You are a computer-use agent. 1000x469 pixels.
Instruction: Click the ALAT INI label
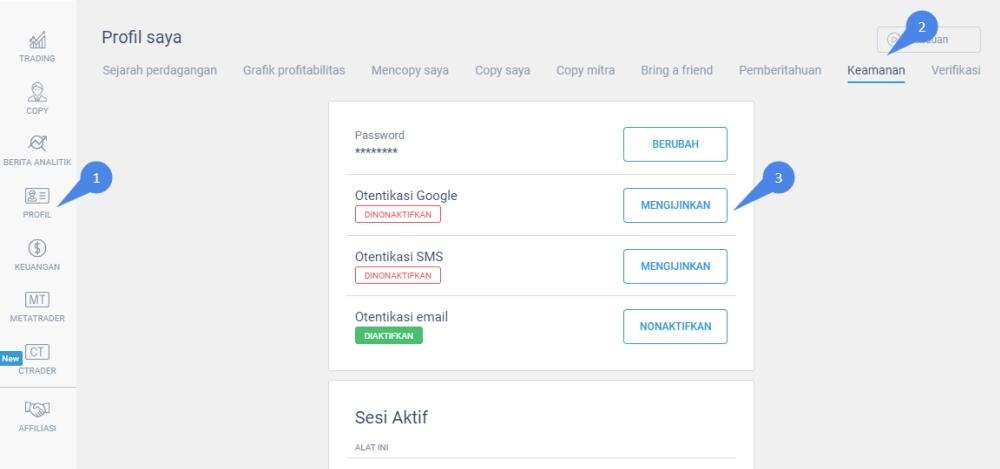tap(371, 447)
